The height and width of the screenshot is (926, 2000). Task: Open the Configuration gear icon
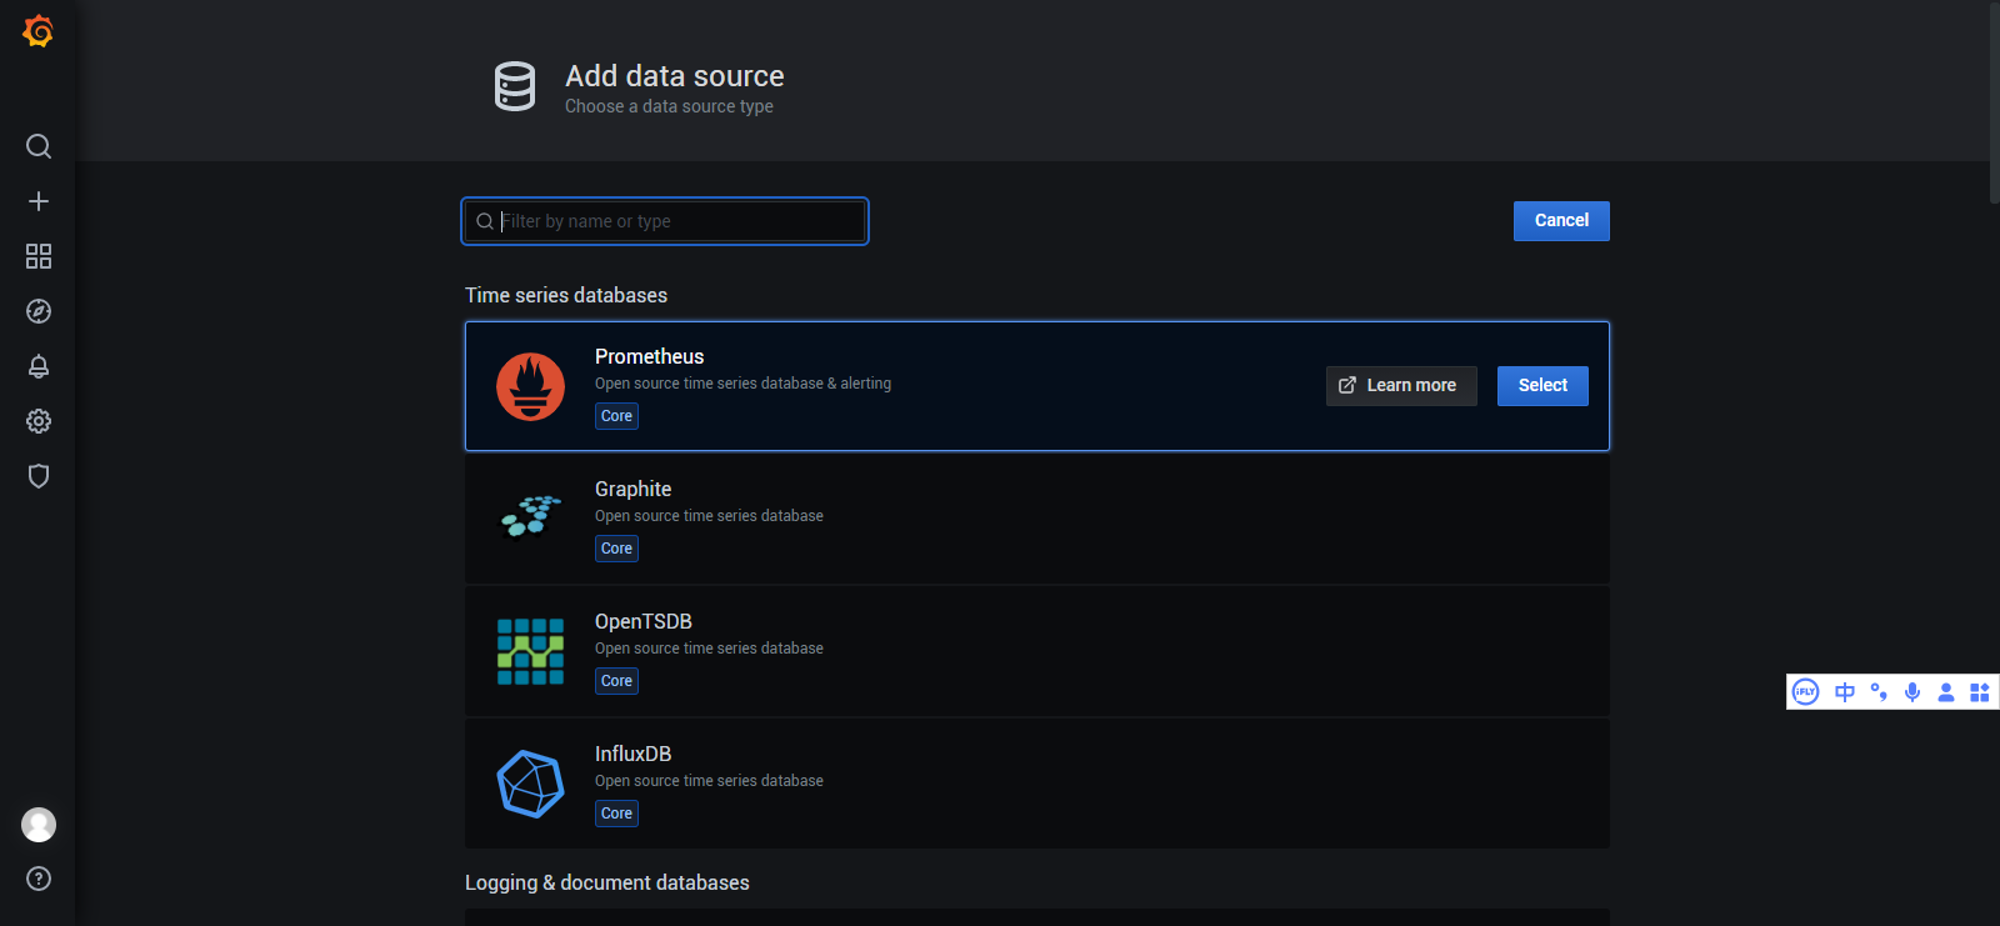[38, 422]
